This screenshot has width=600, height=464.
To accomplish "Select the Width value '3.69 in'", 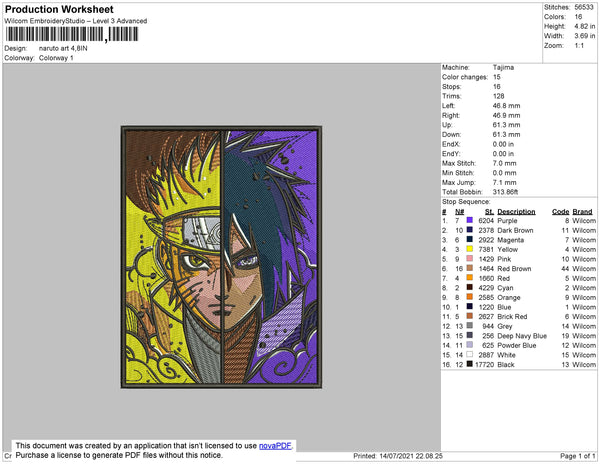I will (x=584, y=36).
